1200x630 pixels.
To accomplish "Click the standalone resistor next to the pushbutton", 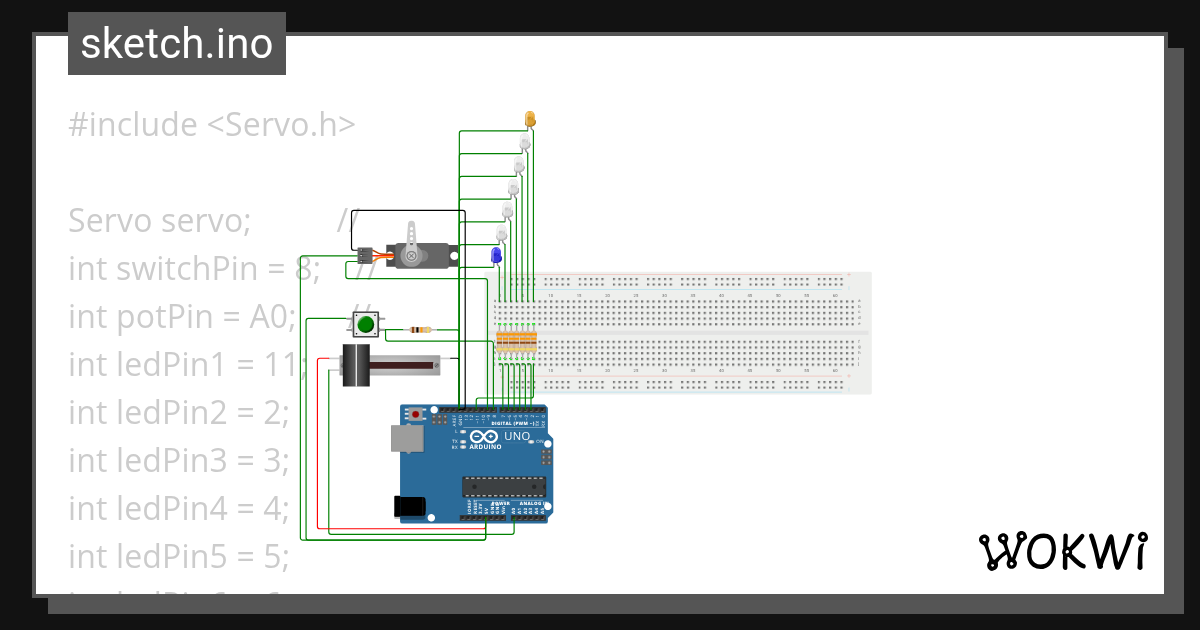I will tap(422, 330).
